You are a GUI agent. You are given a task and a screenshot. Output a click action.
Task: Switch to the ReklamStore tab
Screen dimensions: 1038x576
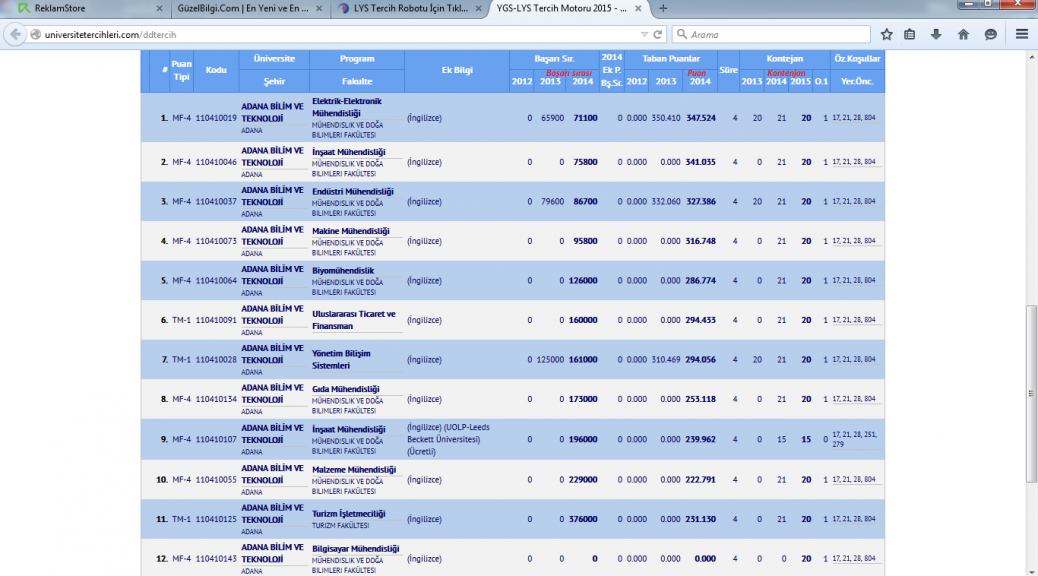point(80,8)
